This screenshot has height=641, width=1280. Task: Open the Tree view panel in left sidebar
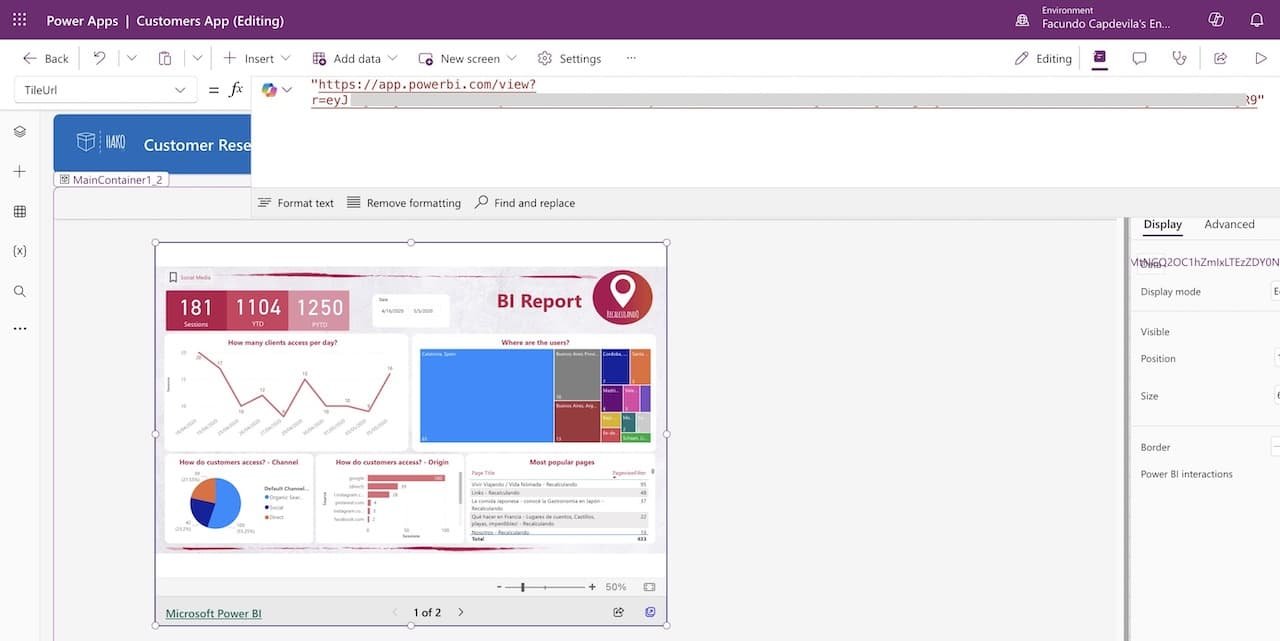(x=19, y=130)
